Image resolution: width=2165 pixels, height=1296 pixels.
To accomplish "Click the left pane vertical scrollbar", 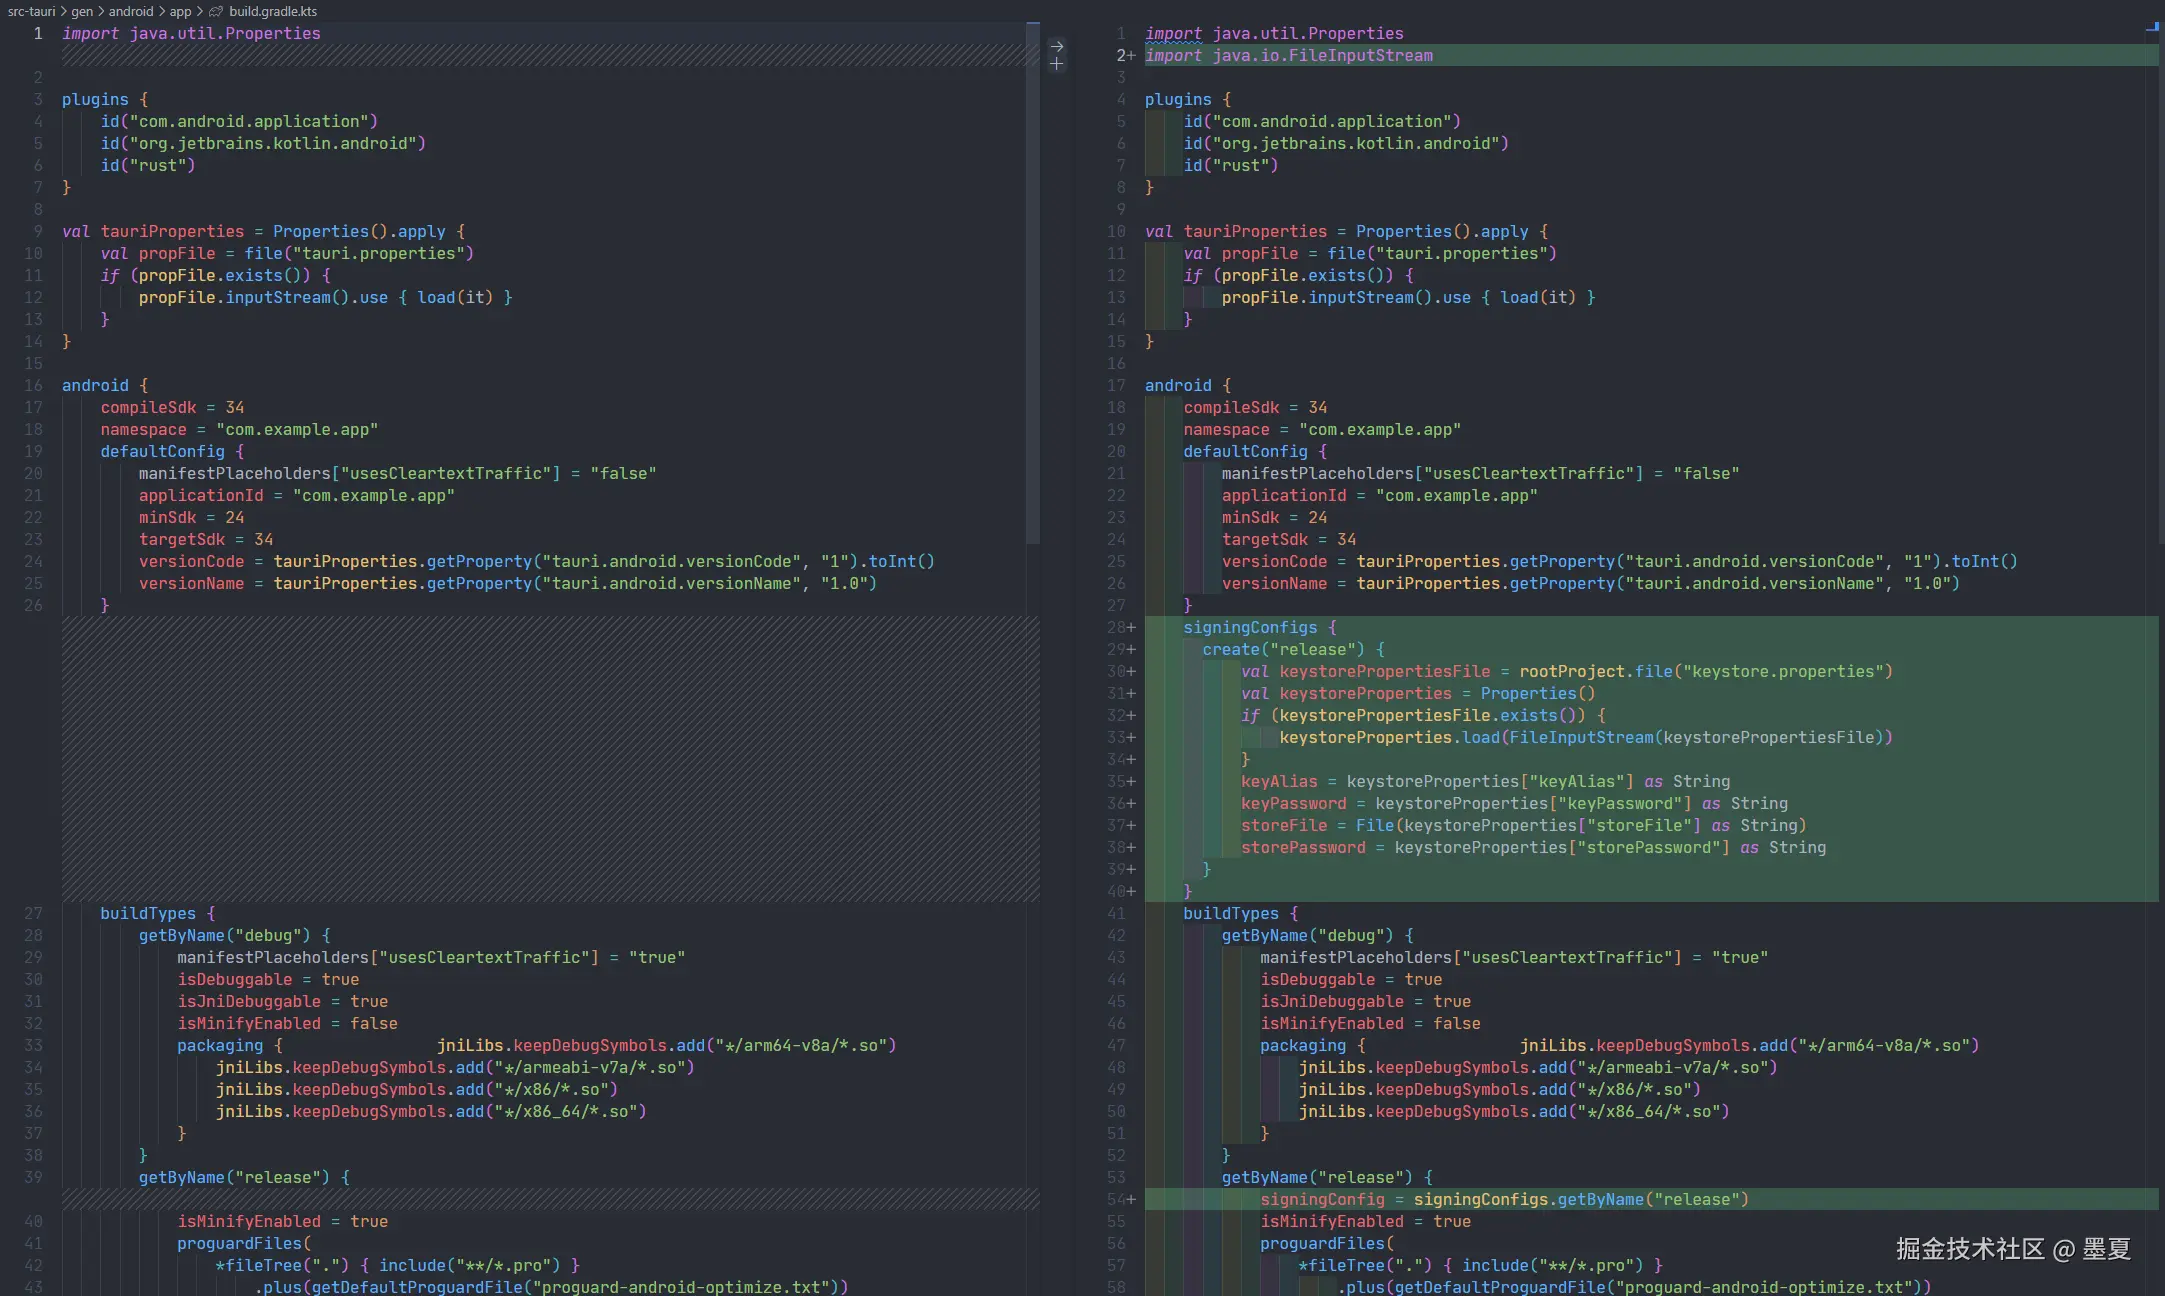I will point(1033,280).
